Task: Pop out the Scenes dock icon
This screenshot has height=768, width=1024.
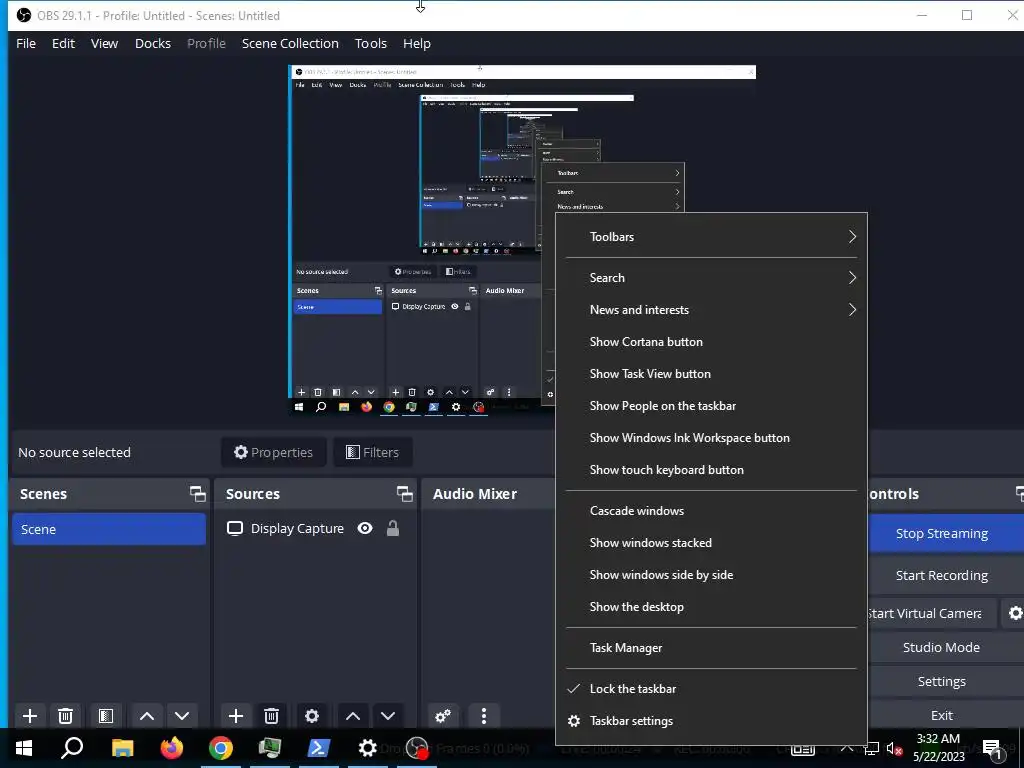Action: (197, 494)
